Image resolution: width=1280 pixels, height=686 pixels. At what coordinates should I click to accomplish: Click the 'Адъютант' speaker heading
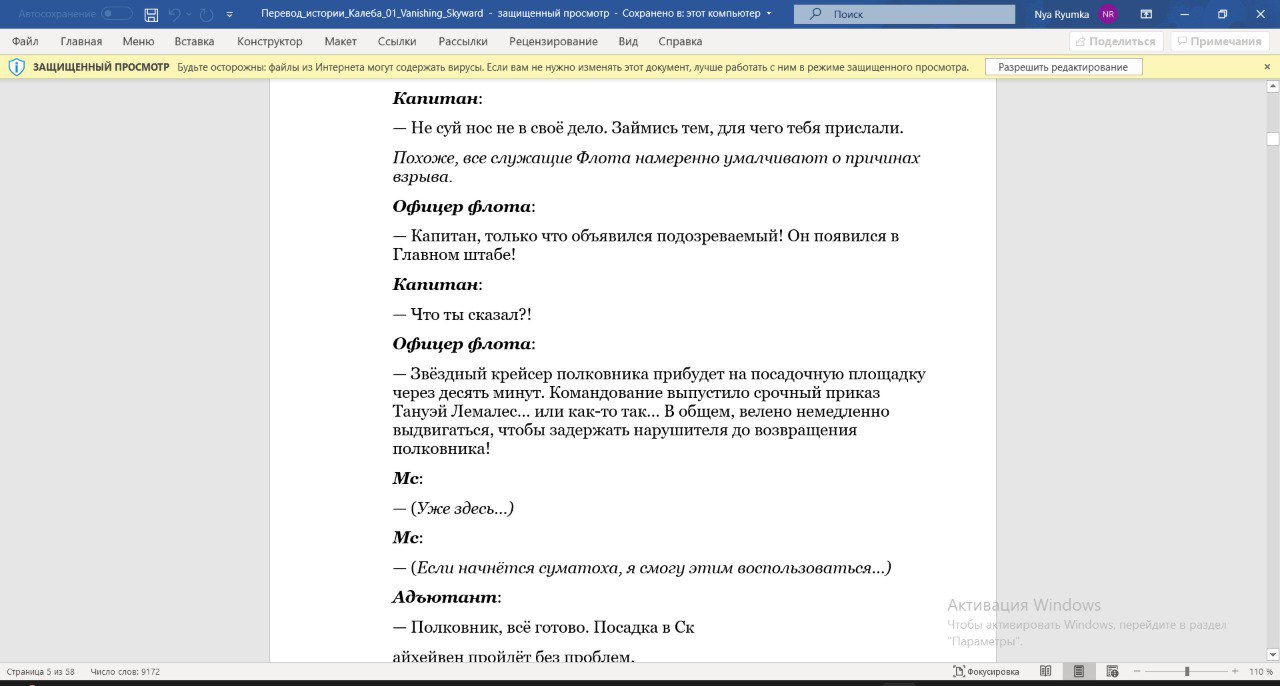click(444, 598)
